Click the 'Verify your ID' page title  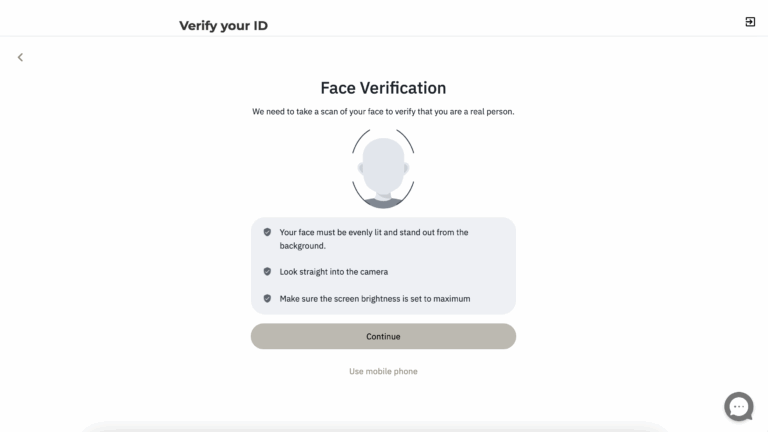[x=223, y=26]
